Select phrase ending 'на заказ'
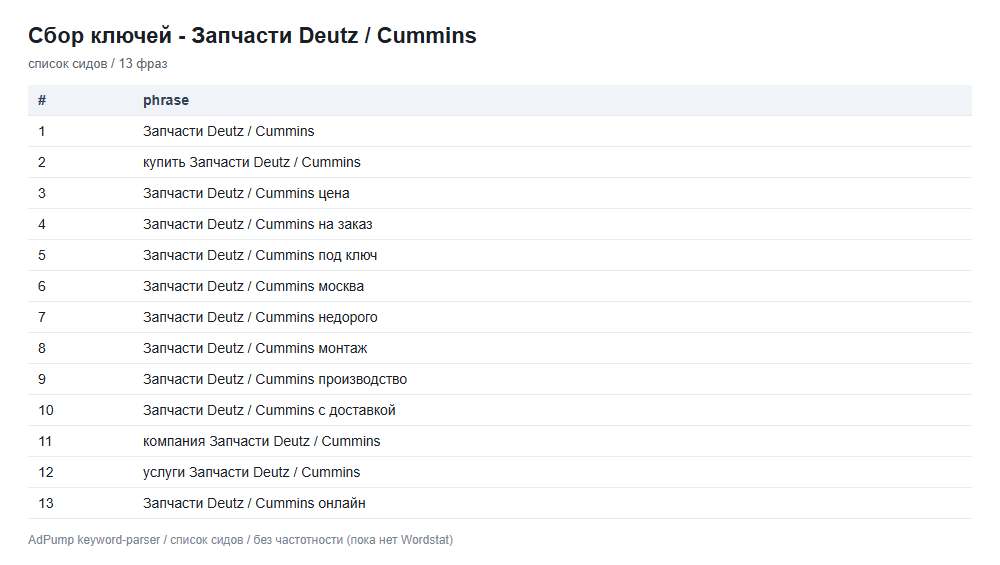1000x565 pixels. click(x=258, y=224)
